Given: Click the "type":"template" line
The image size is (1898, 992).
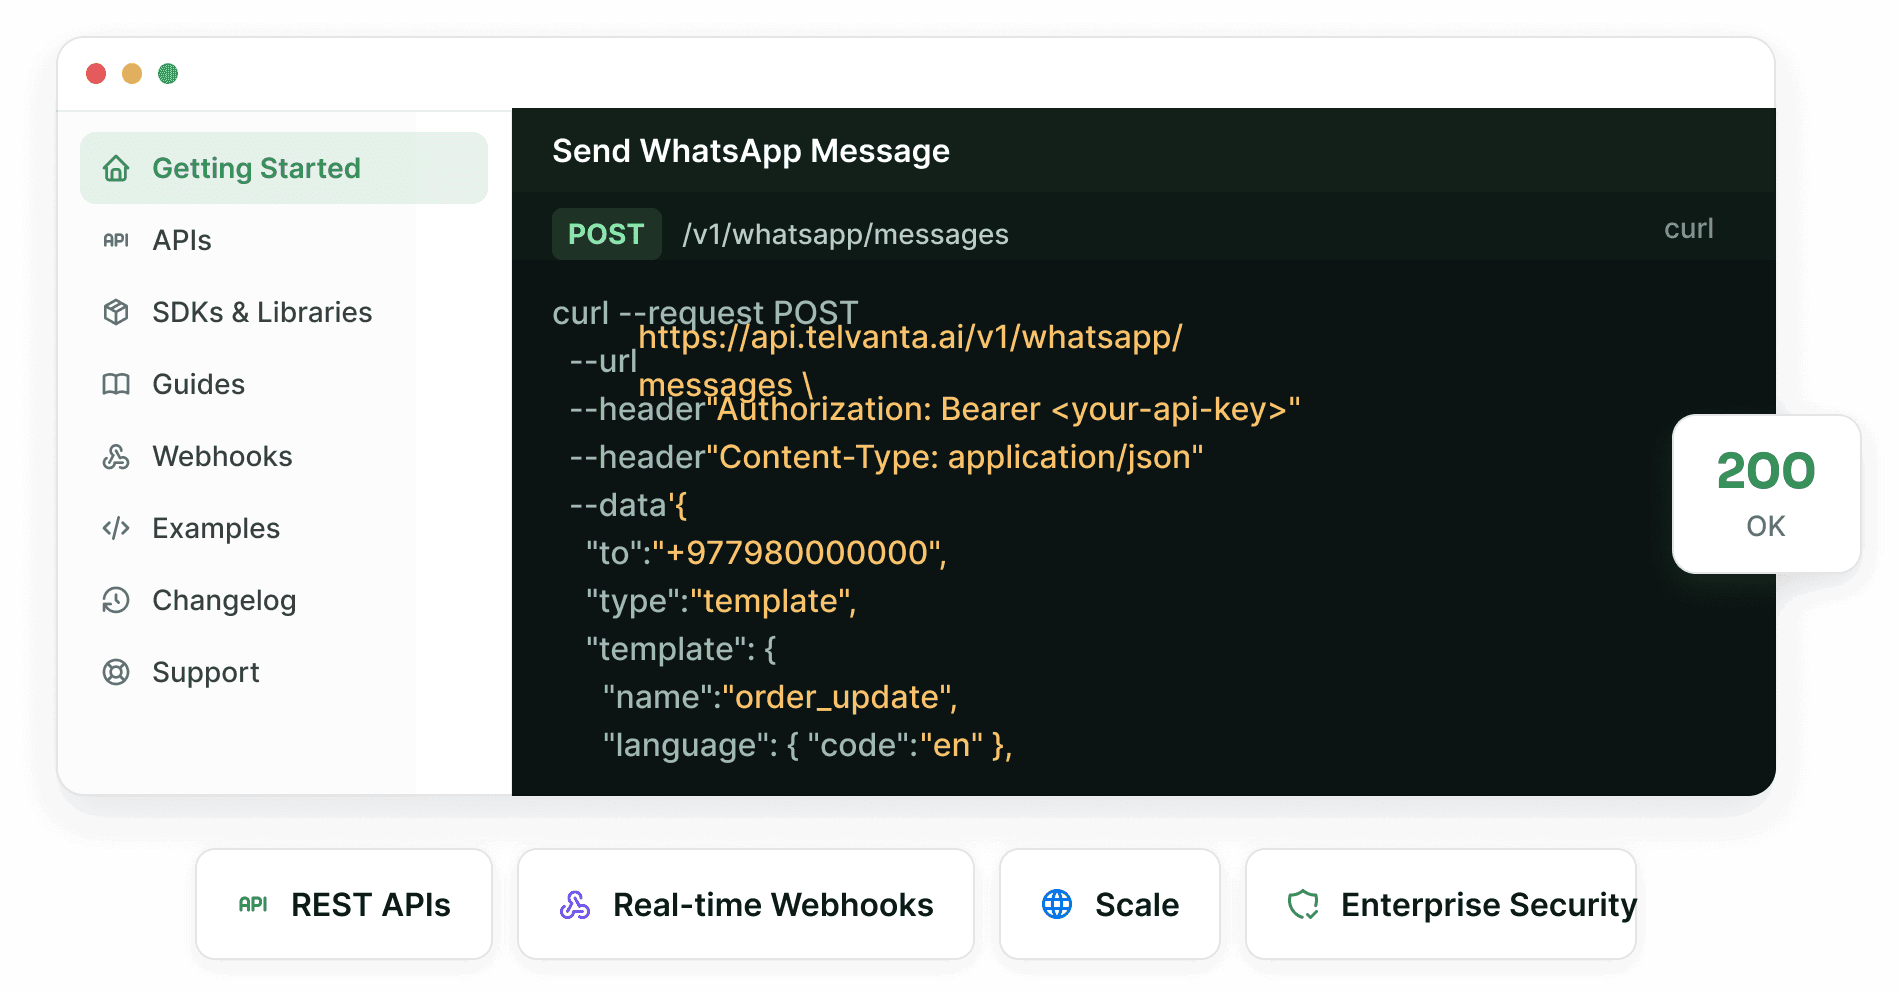Looking at the screenshot, I should tap(721, 601).
